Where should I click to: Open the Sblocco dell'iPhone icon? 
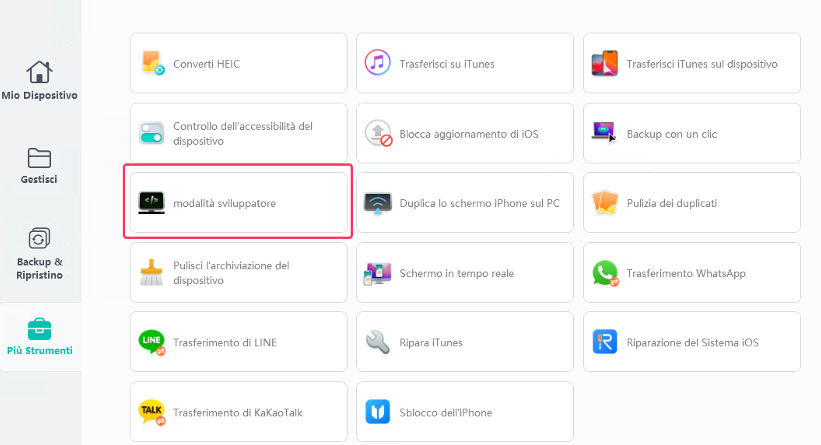pyautogui.click(x=378, y=412)
